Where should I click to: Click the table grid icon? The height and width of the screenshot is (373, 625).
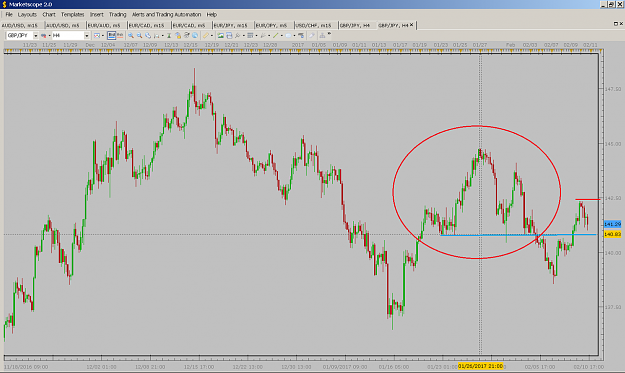(250, 35)
